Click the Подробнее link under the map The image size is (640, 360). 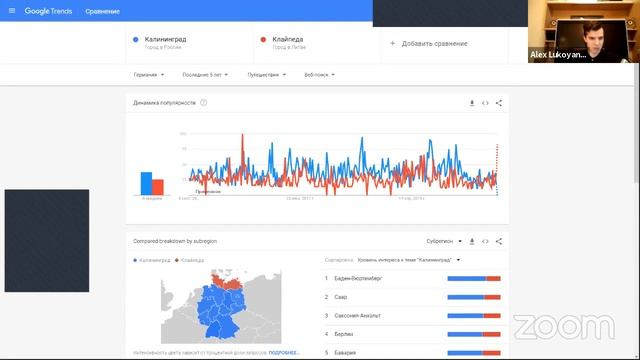pos(284,353)
